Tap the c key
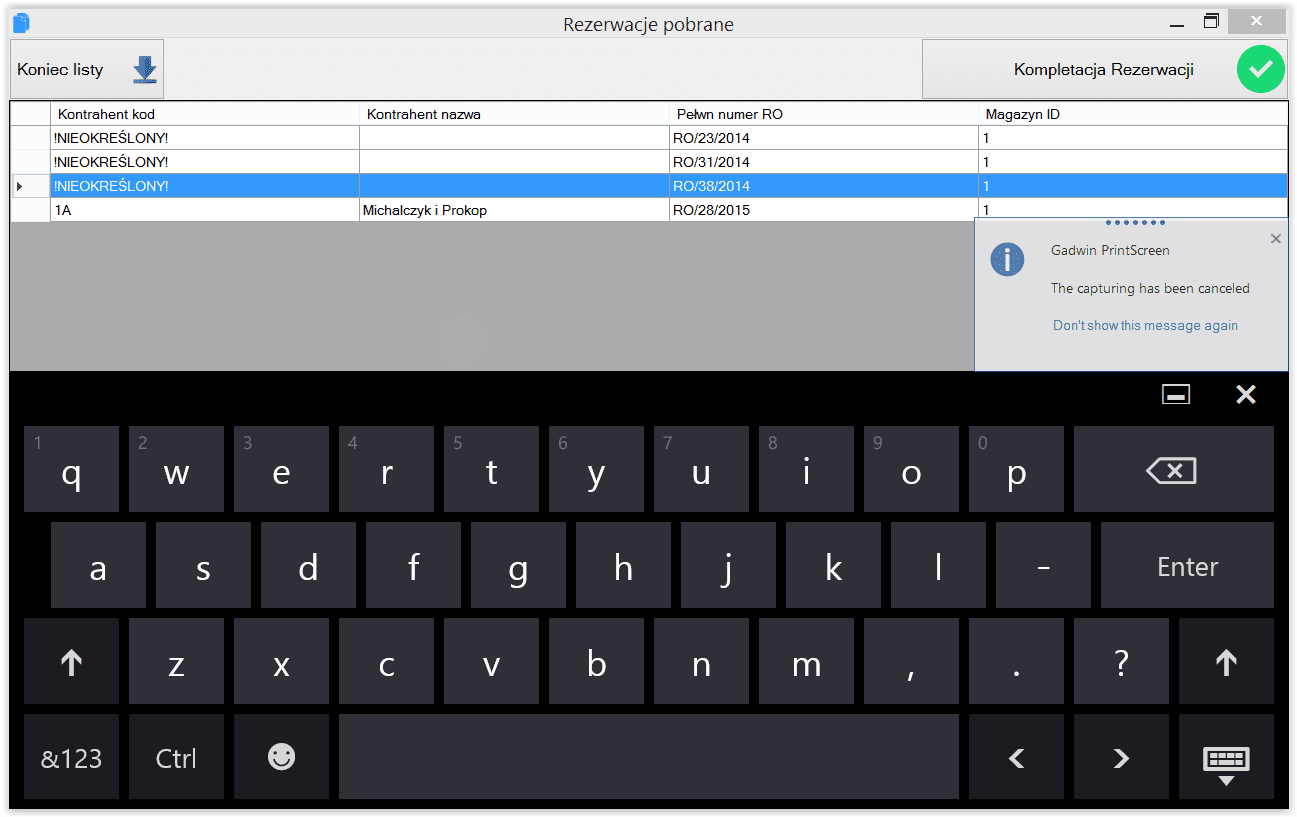The image size is (1297, 817). point(386,661)
